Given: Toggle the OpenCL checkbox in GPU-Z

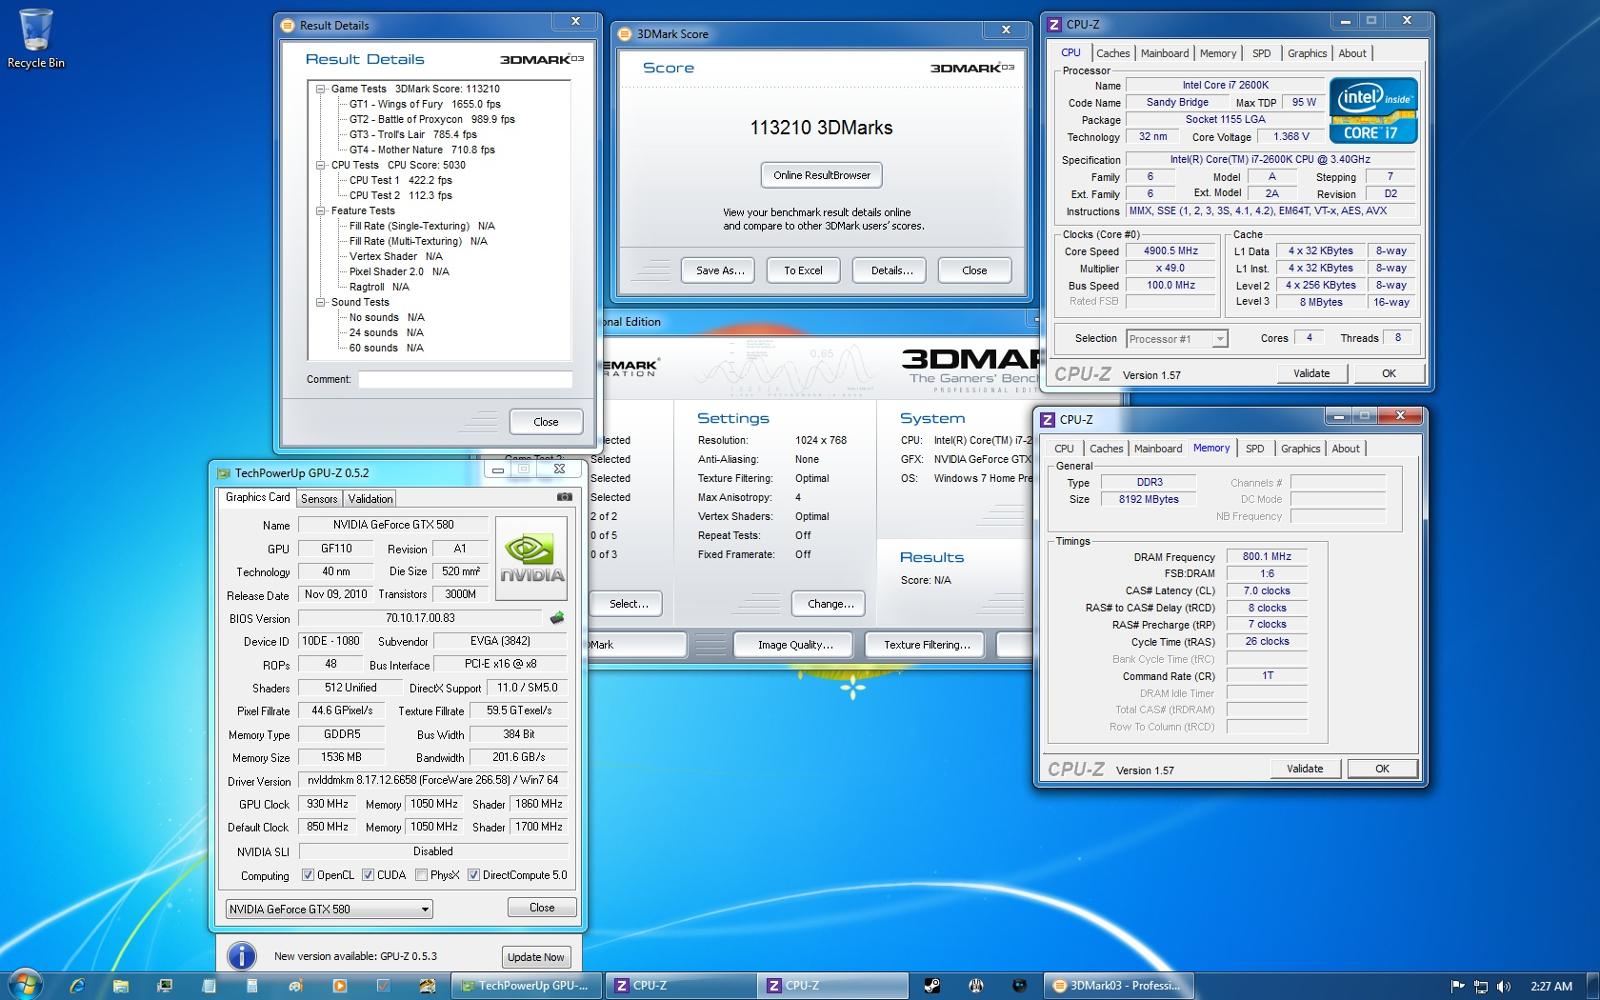Looking at the screenshot, I should coord(308,875).
